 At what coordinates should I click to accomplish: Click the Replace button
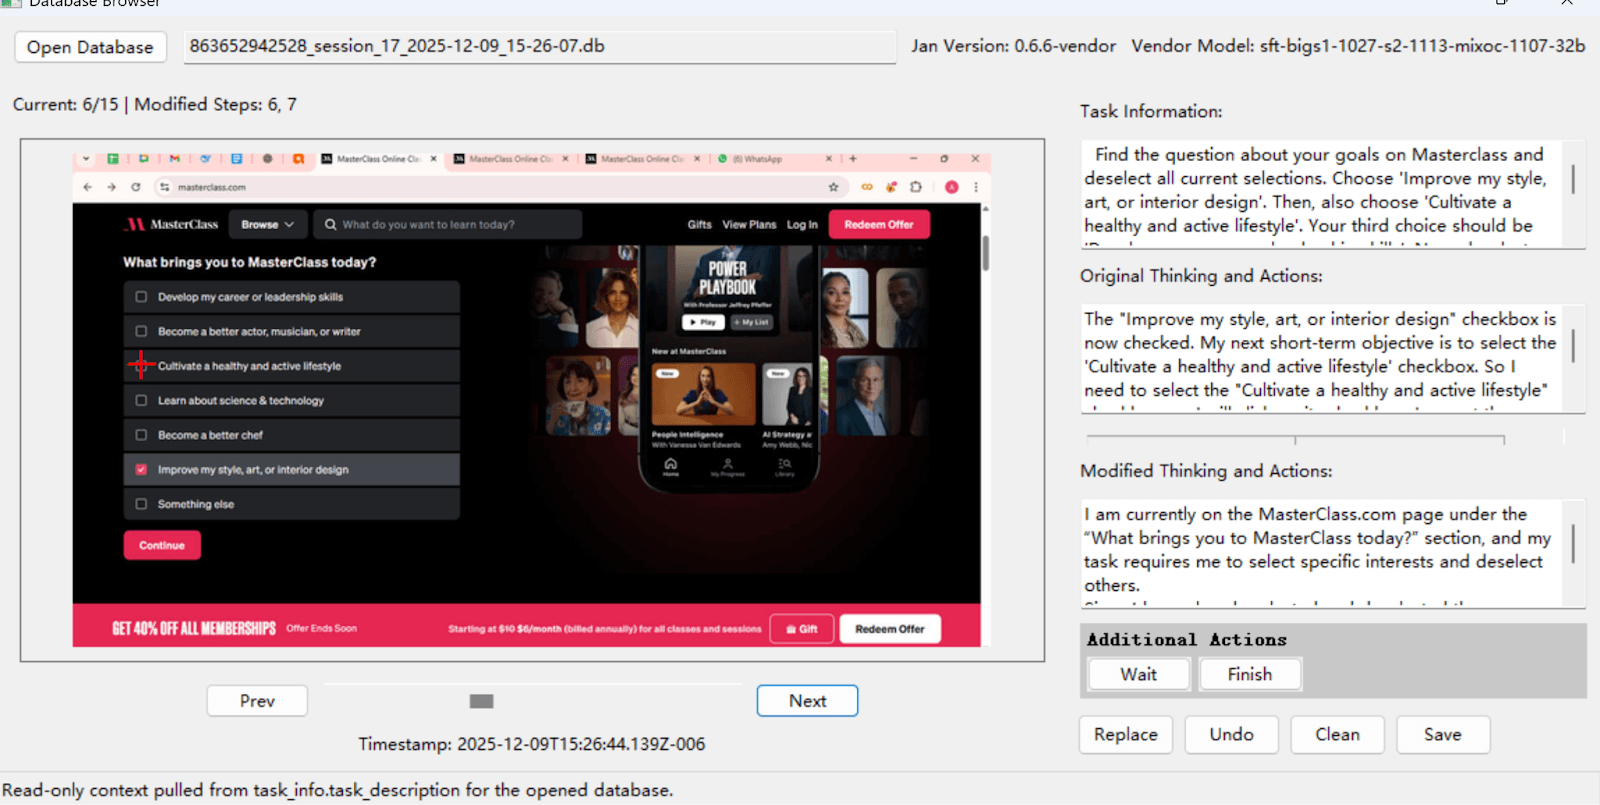coord(1126,735)
